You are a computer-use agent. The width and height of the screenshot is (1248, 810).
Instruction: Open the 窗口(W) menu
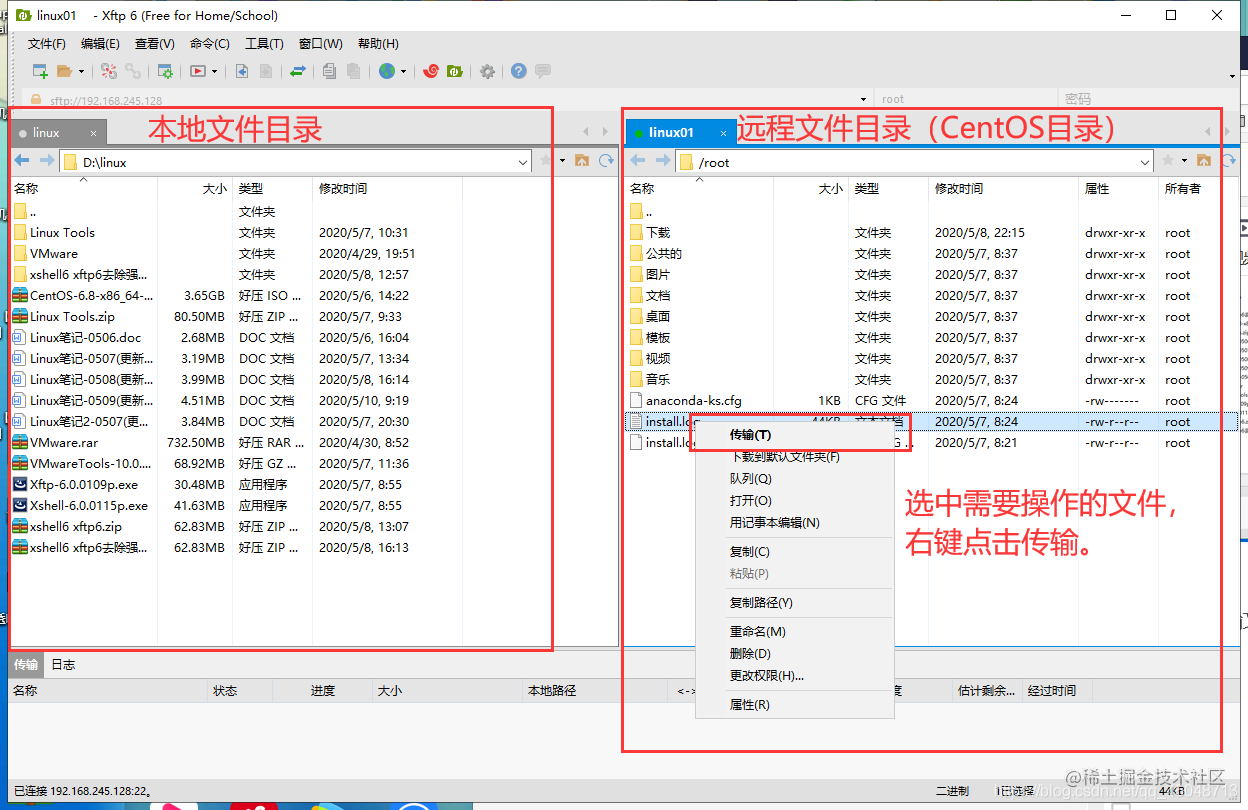321,44
